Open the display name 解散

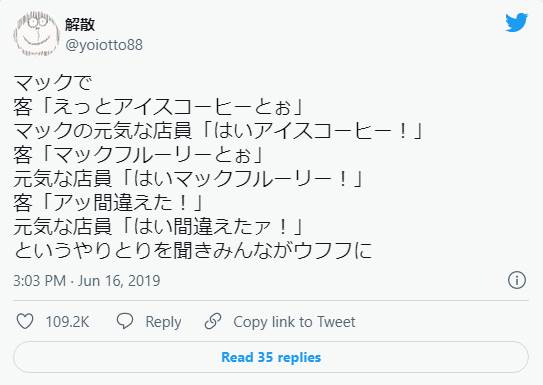(x=80, y=25)
